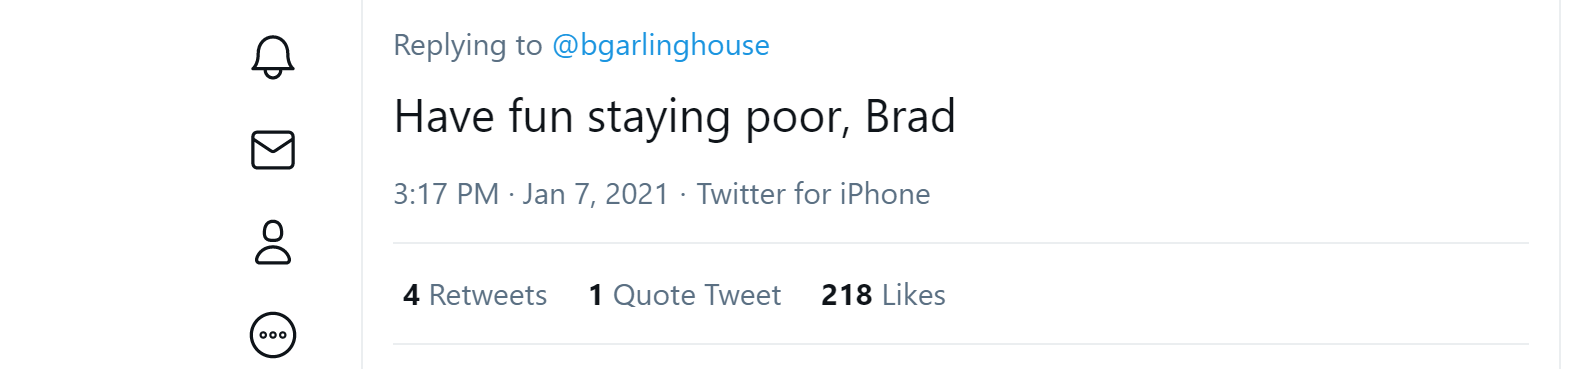Show the 1 Quote Tweet
1595x369 pixels.
[685, 295]
